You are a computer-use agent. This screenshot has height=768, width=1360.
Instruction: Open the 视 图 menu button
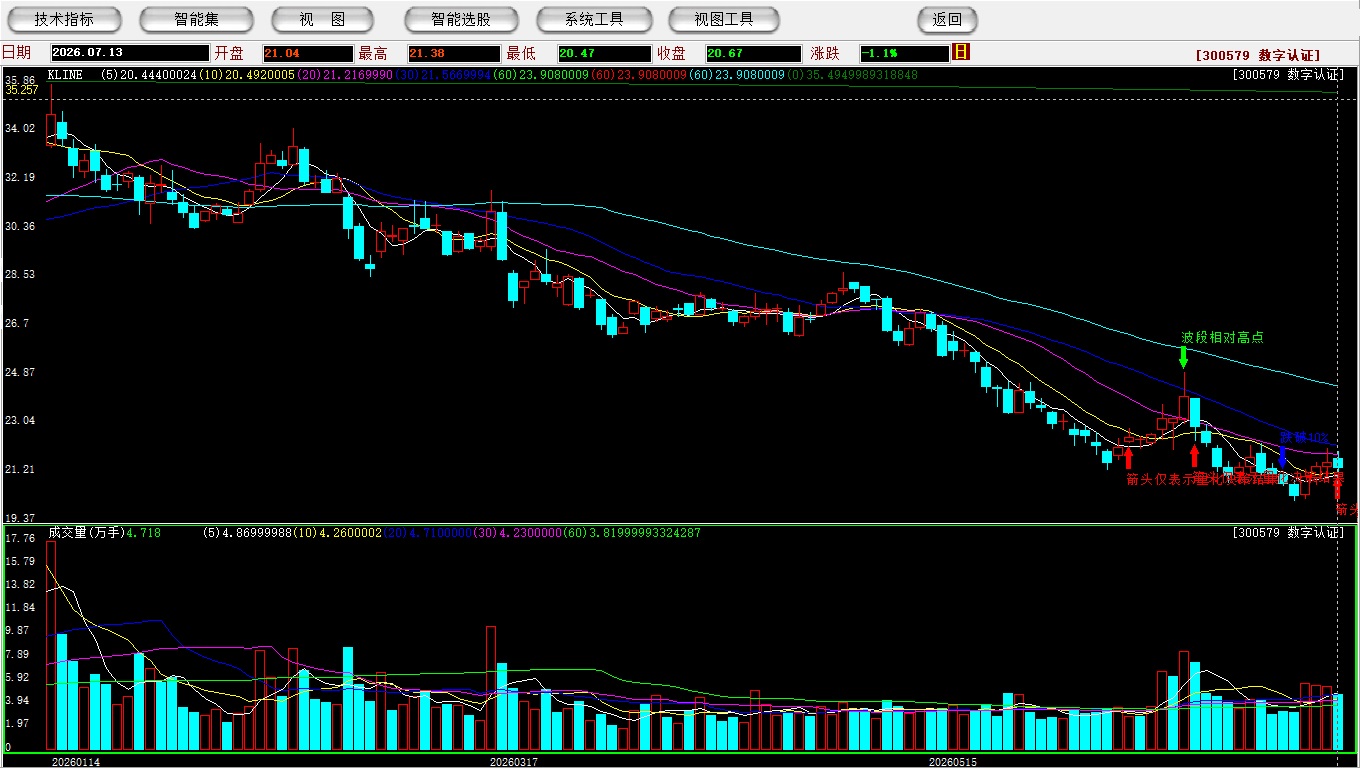[322, 19]
